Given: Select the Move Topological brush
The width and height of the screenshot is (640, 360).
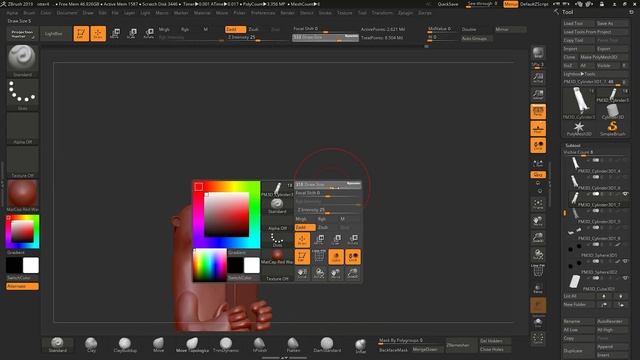Looking at the screenshot, I should pyautogui.click(x=192, y=345).
